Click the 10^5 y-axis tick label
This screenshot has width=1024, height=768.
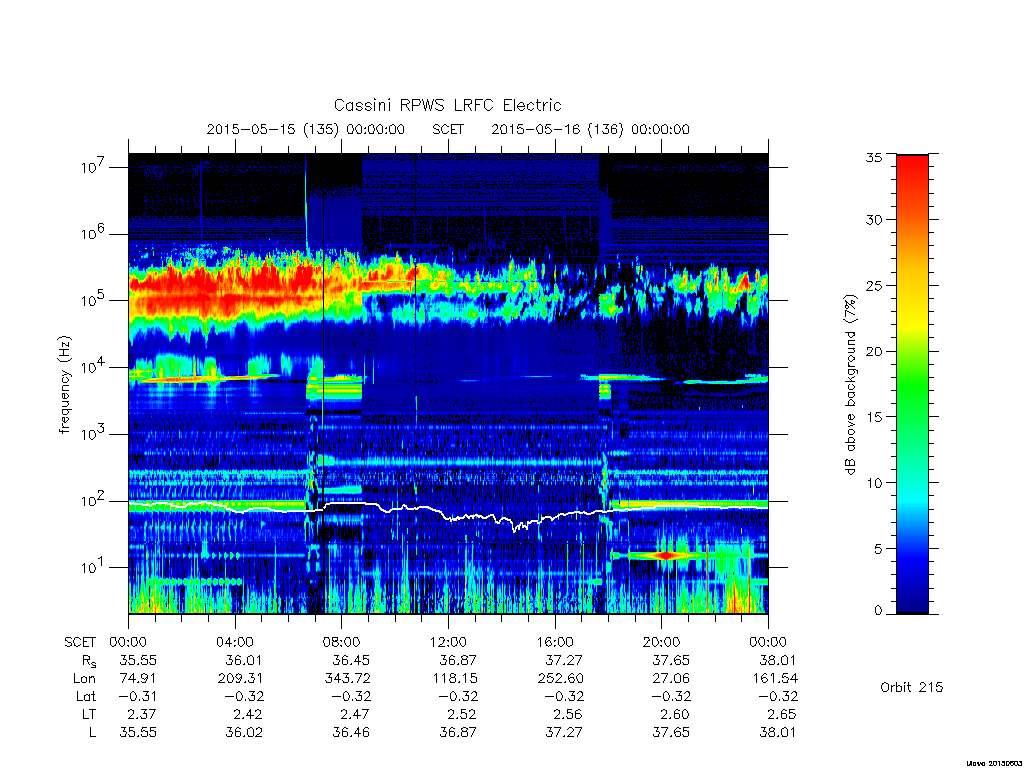tap(95, 300)
